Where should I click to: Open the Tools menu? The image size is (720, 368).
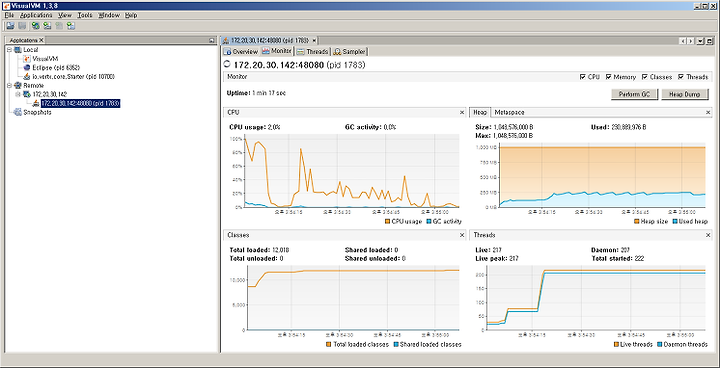85,15
